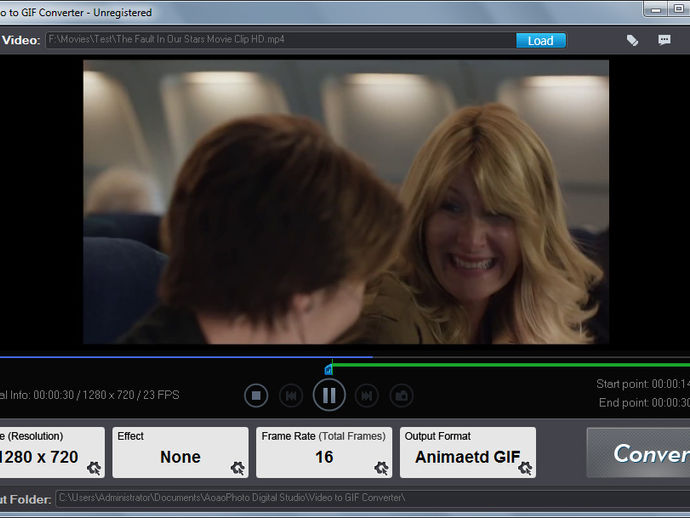
Task: Pause the video playback
Action: click(x=329, y=395)
